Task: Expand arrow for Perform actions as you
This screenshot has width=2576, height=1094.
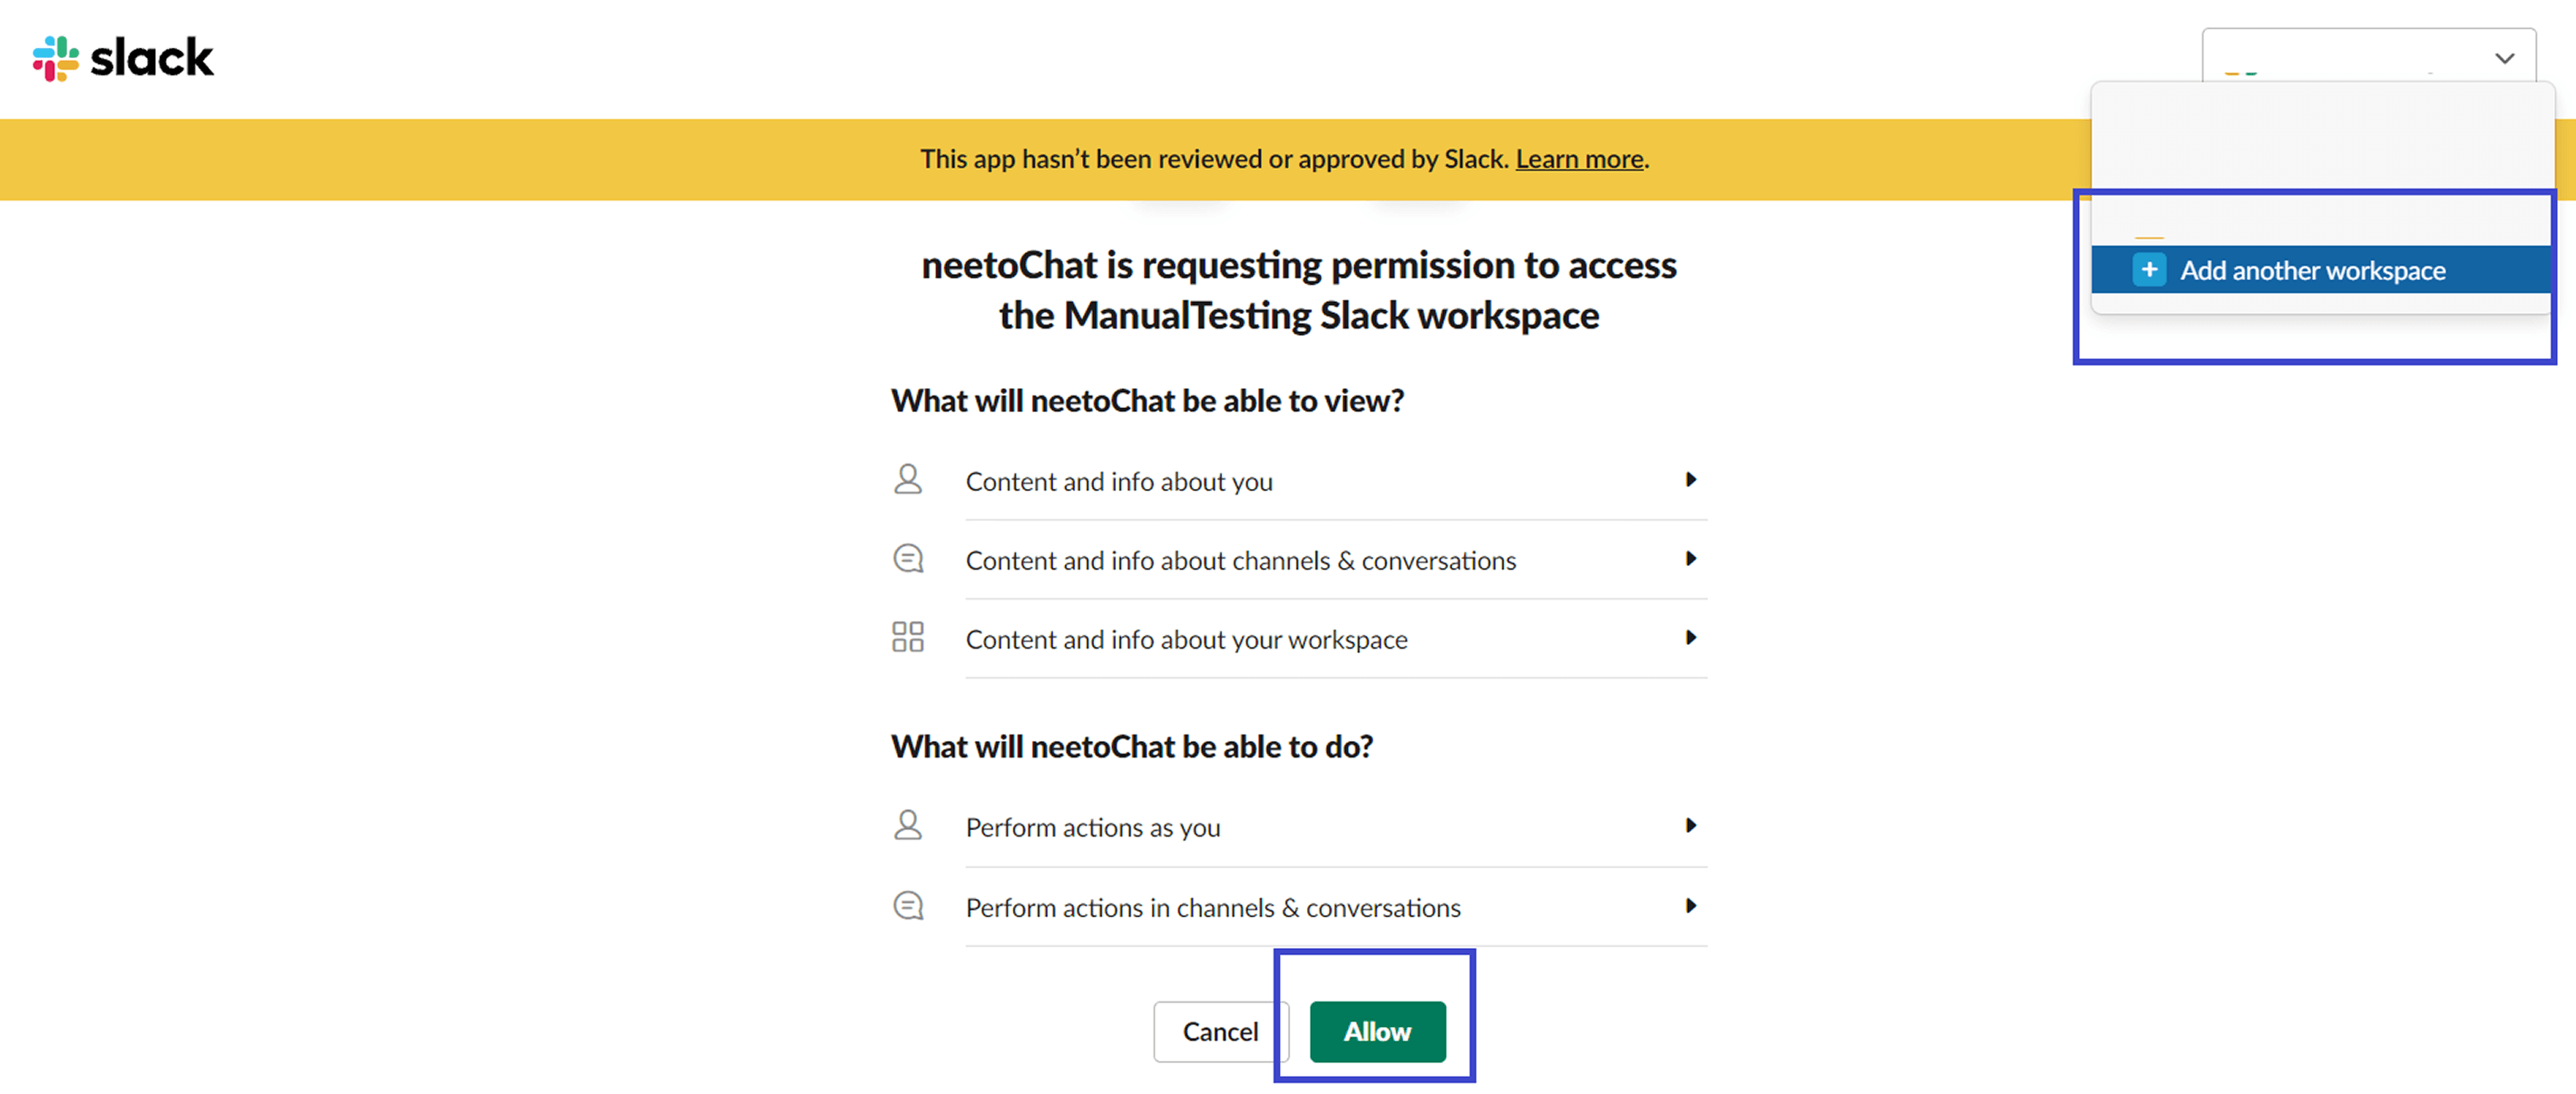Action: pos(1690,826)
